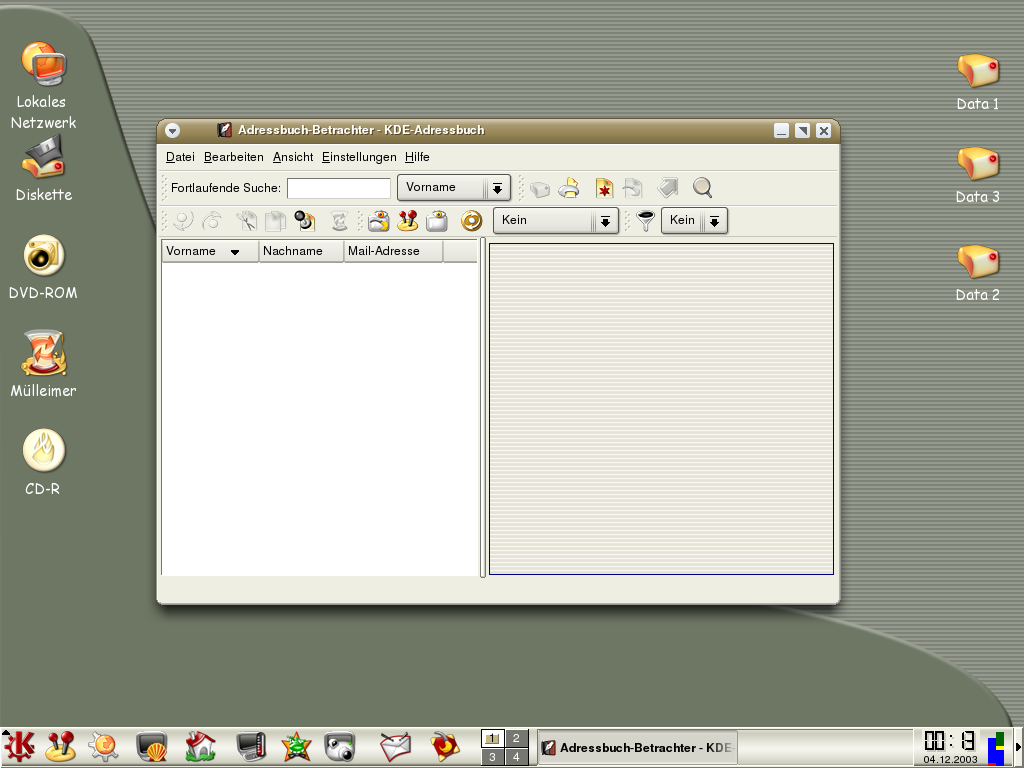Click the address book icon in the title bar
Image resolution: width=1024 pixels, height=768 pixels.
[x=225, y=130]
